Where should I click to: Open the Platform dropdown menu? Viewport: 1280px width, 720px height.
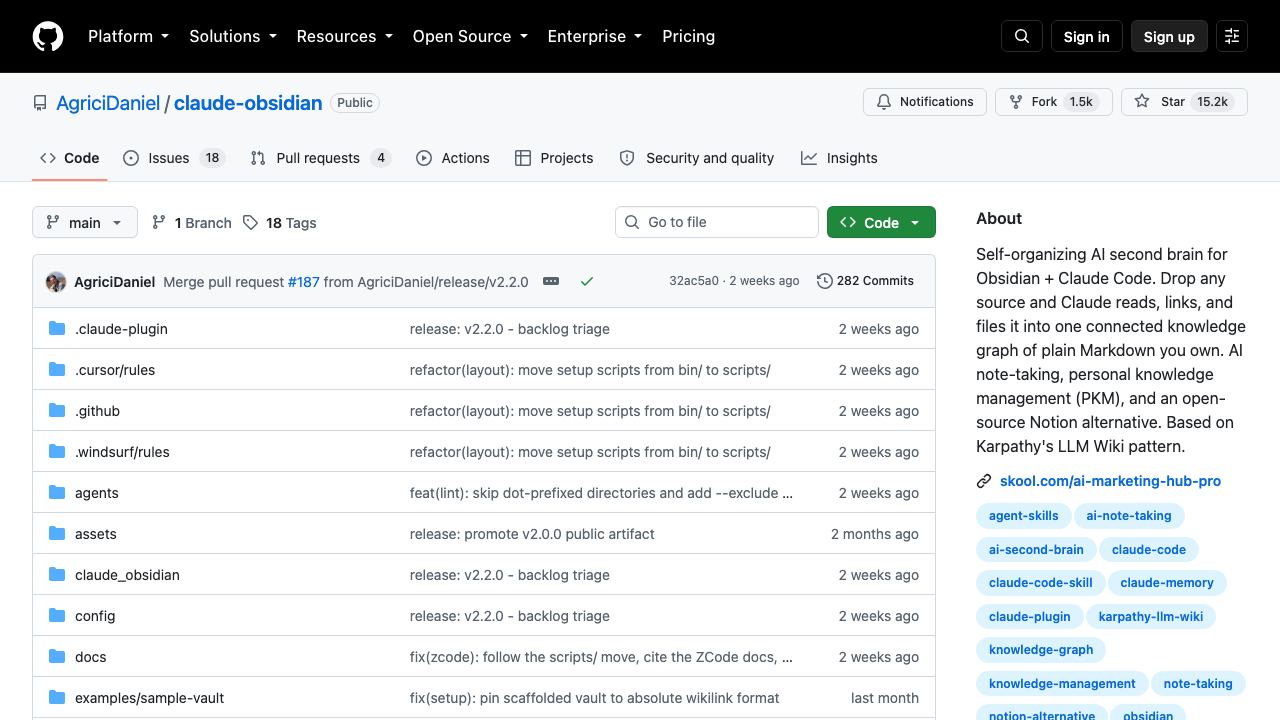pos(129,36)
